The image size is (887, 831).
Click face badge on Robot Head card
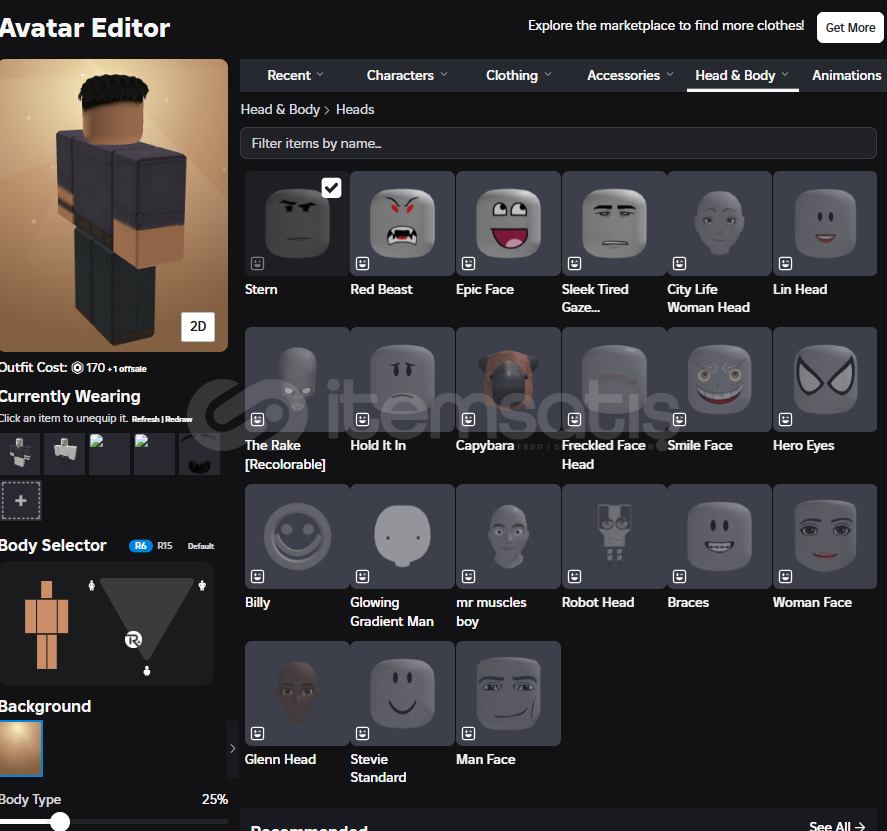pos(574,576)
